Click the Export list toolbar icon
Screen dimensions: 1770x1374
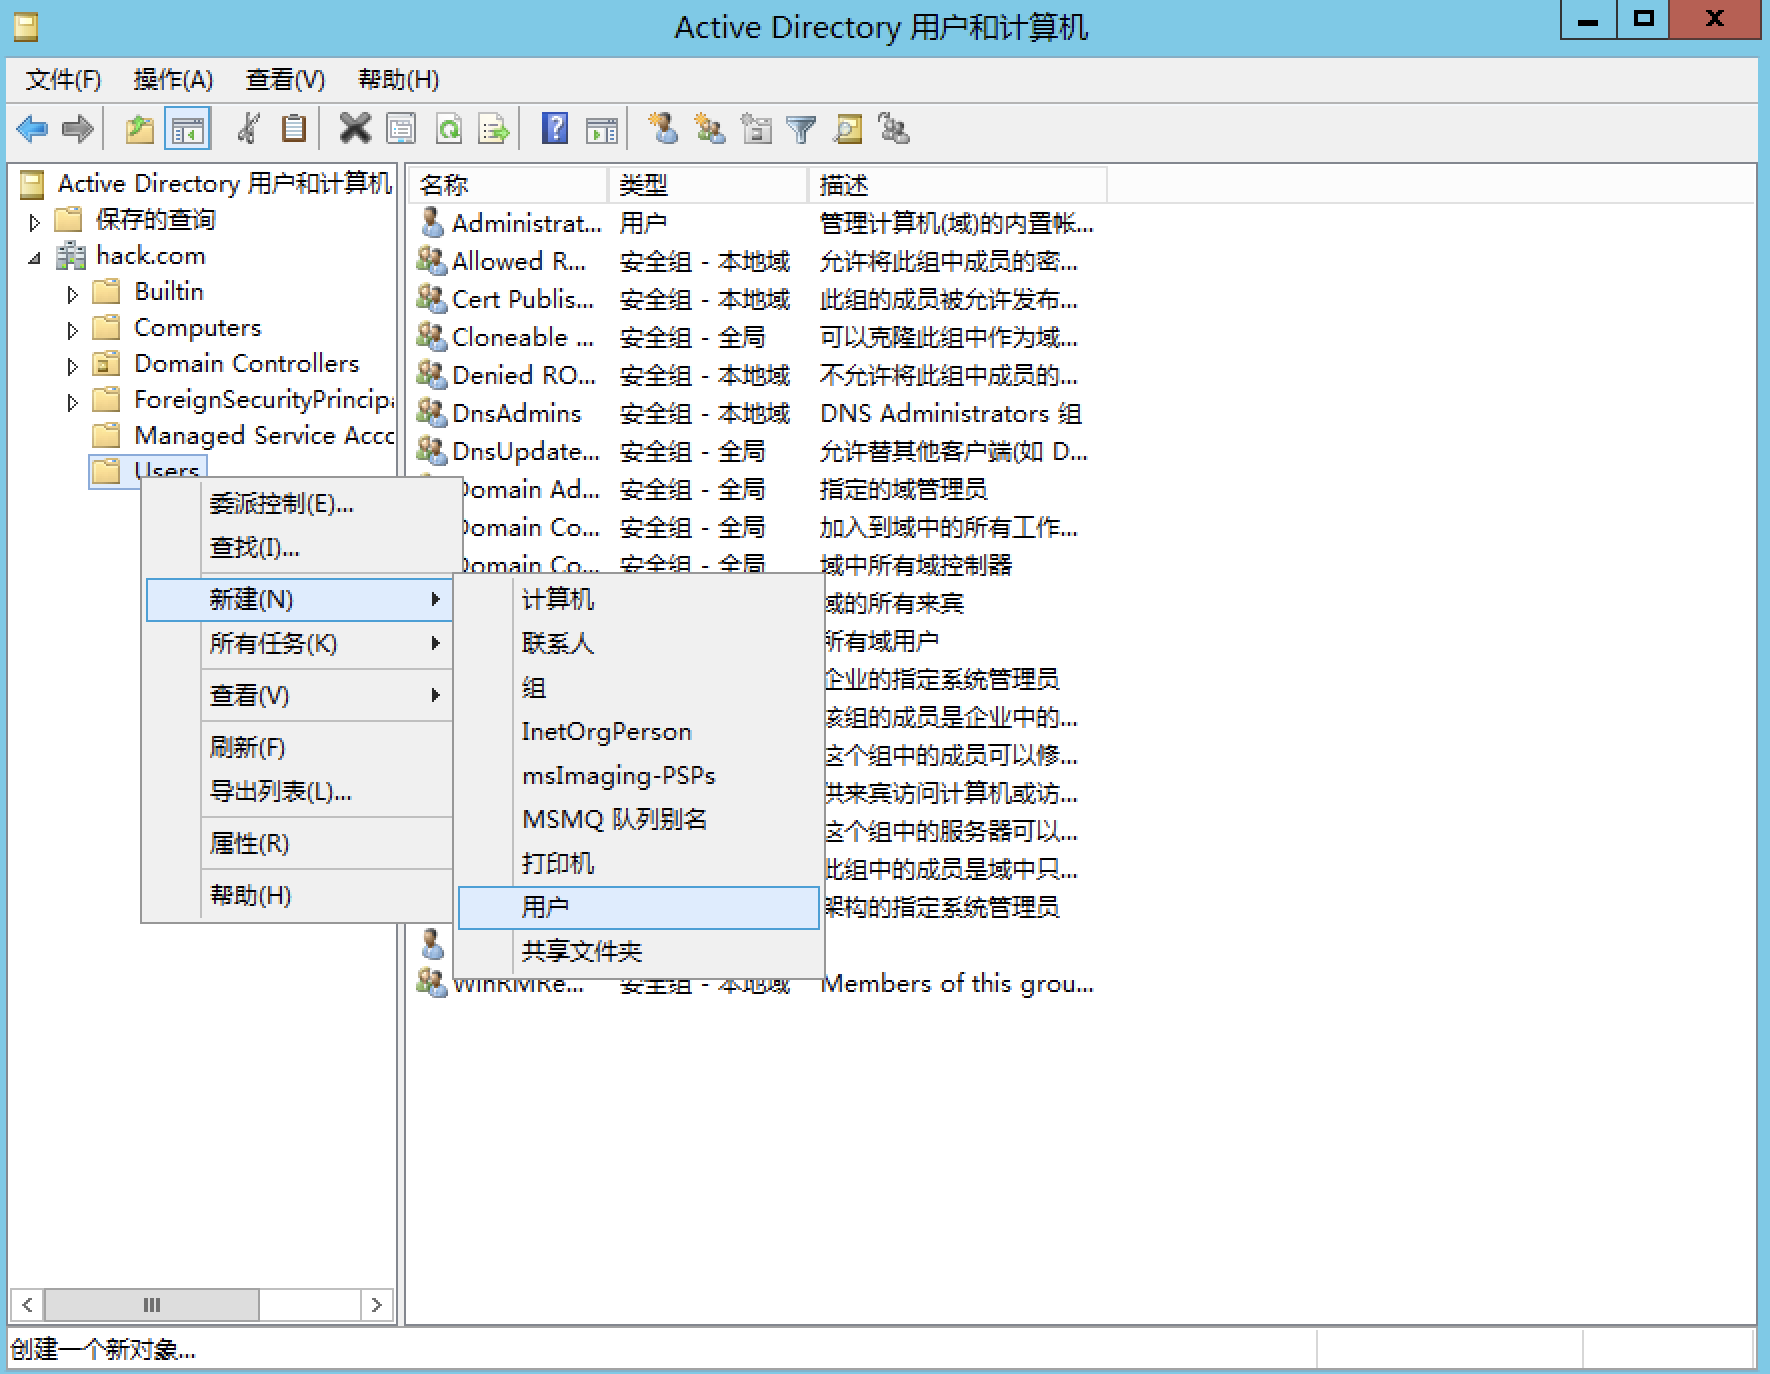(494, 129)
